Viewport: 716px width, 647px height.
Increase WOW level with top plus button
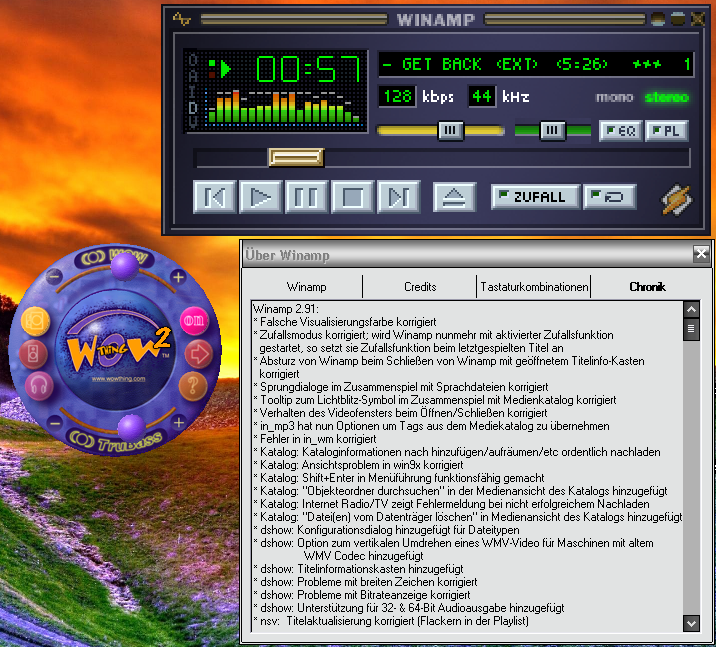coord(178,276)
